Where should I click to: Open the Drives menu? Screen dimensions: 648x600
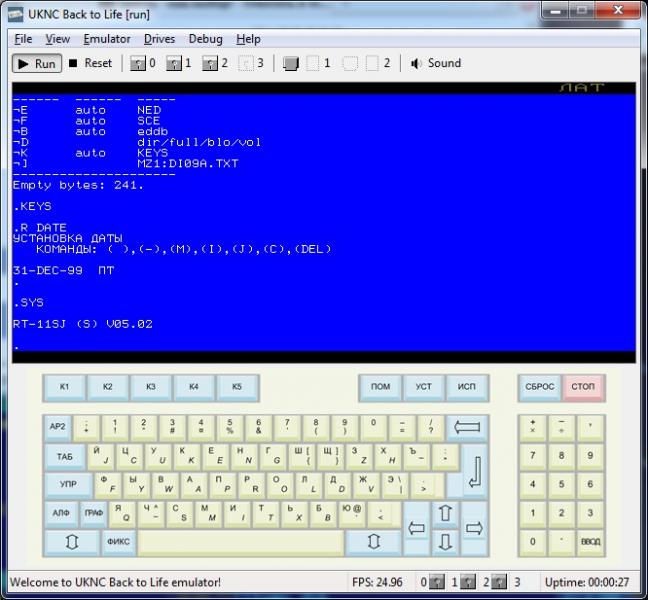[159, 39]
